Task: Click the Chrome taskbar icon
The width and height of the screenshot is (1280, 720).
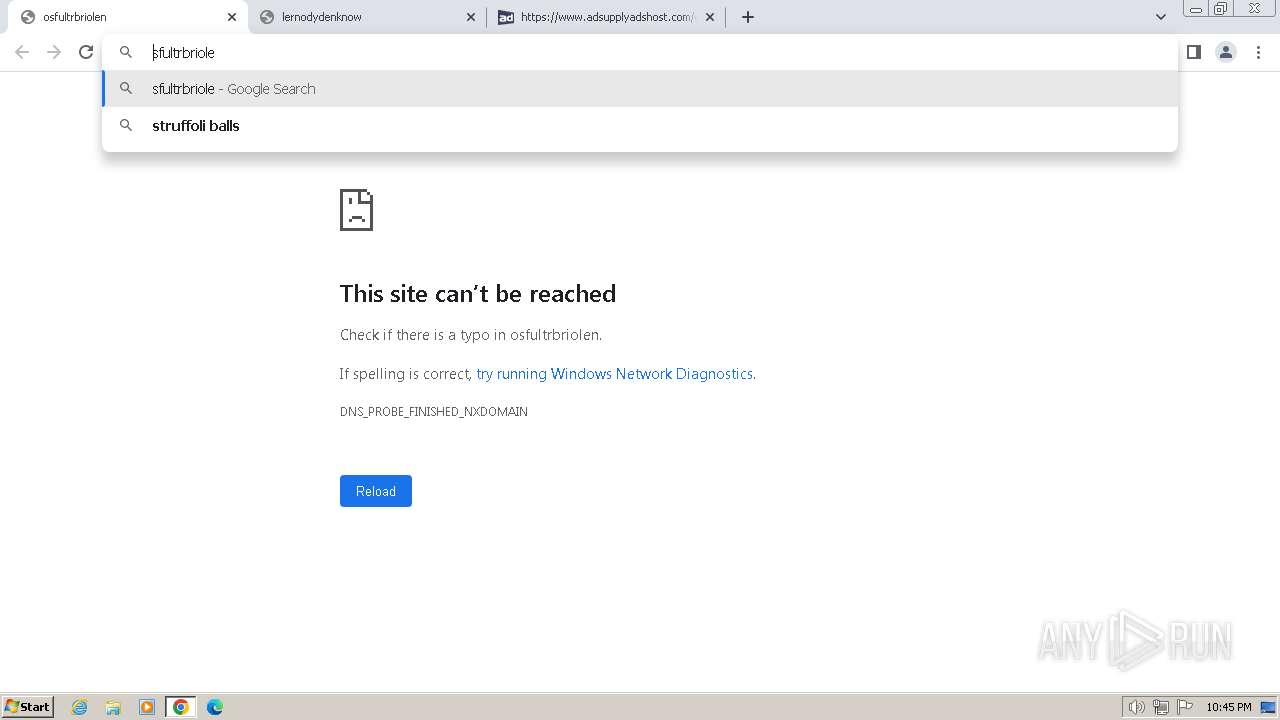Action: point(181,707)
